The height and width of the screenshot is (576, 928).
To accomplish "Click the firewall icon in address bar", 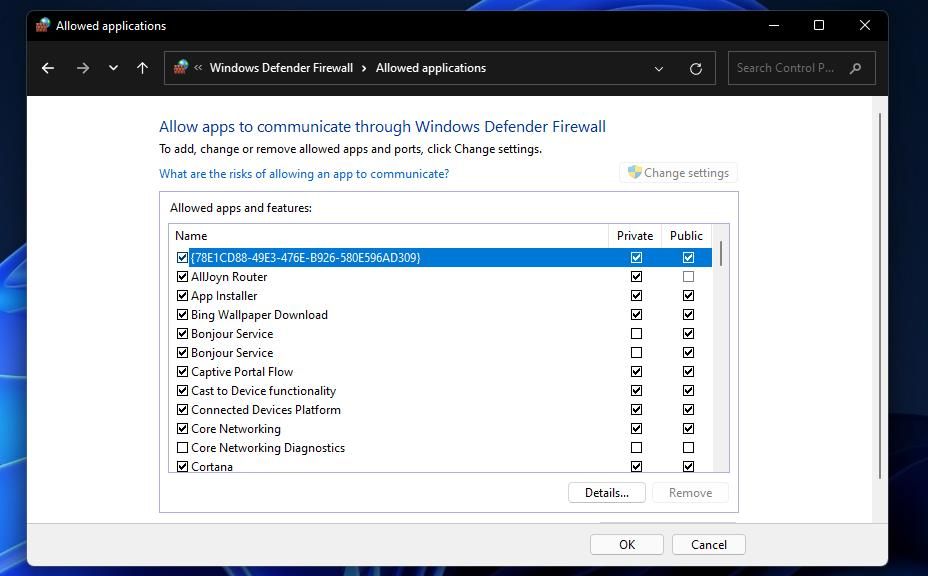I will 181,67.
